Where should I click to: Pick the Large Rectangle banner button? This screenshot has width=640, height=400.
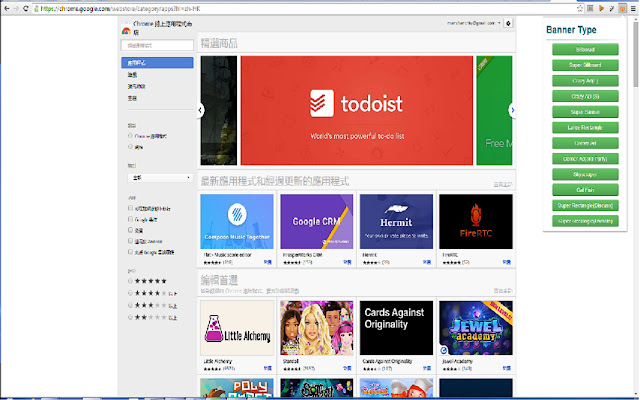coord(586,126)
